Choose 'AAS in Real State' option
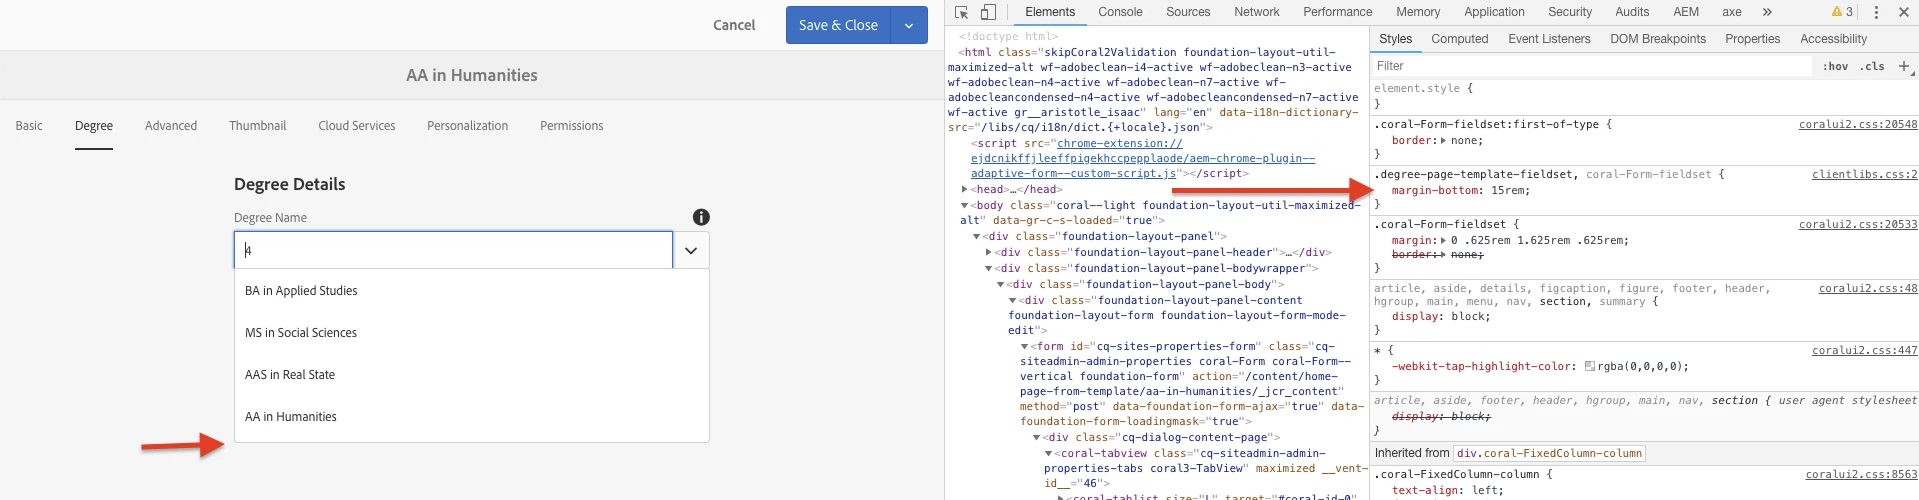Image resolution: width=1919 pixels, height=500 pixels. coord(471,375)
